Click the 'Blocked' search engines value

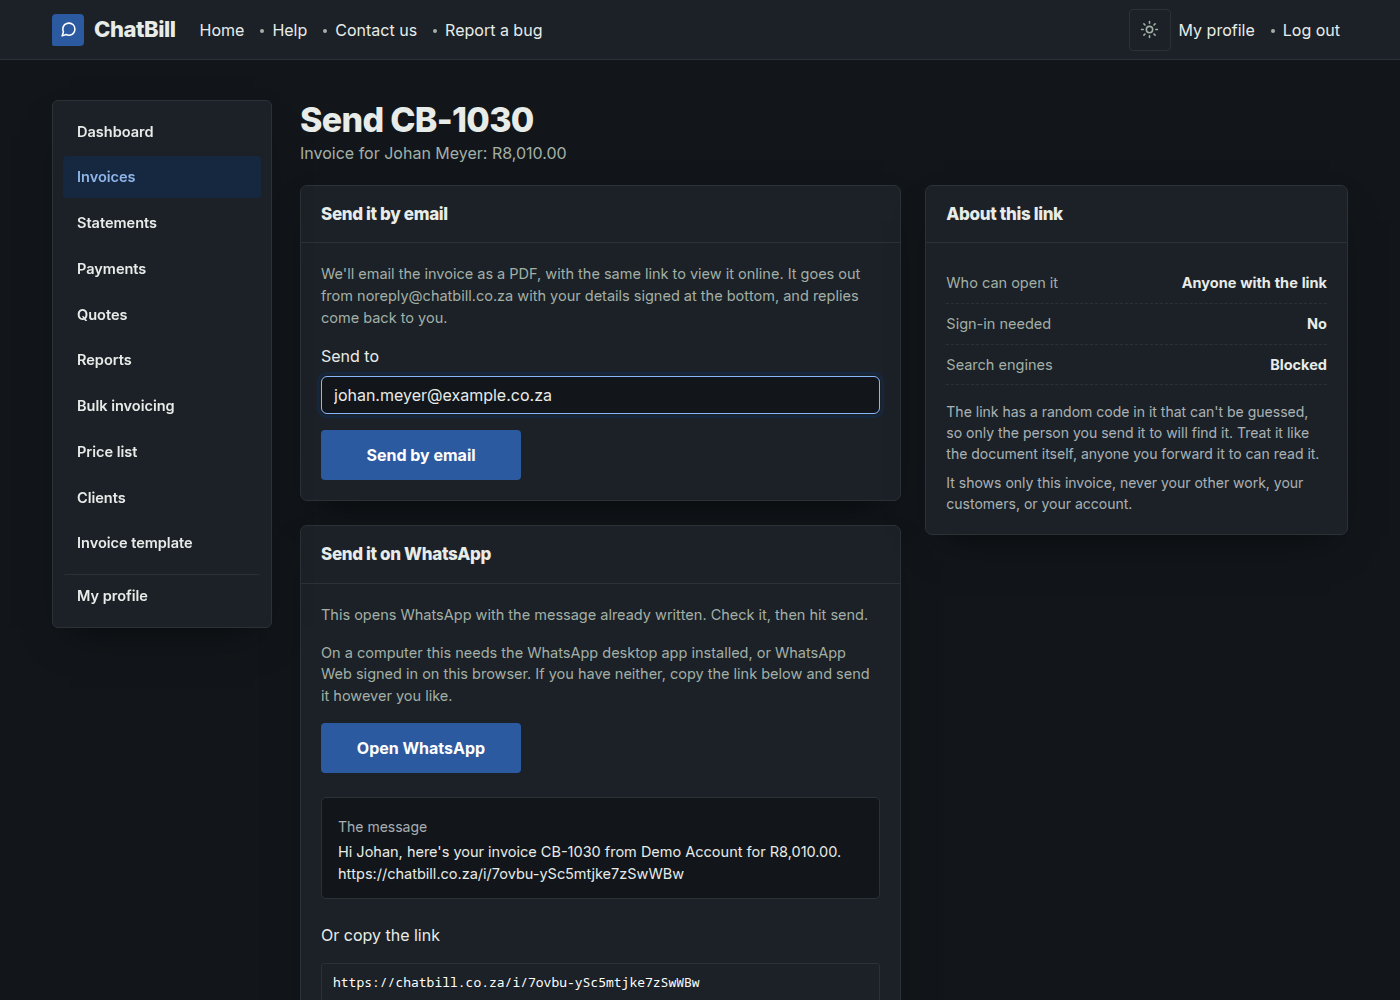coord(1298,365)
